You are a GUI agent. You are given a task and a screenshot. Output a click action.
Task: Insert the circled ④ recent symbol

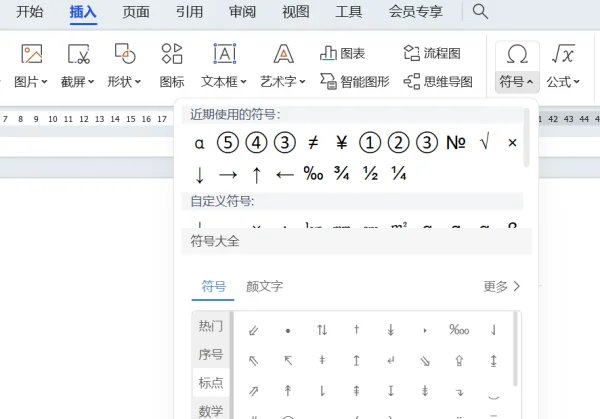click(256, 143)
